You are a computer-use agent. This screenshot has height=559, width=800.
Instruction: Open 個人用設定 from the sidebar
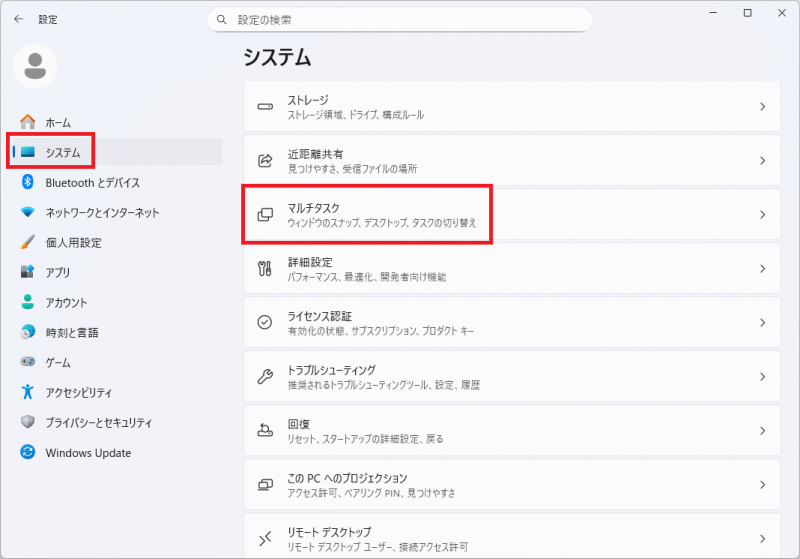[73, 243]
